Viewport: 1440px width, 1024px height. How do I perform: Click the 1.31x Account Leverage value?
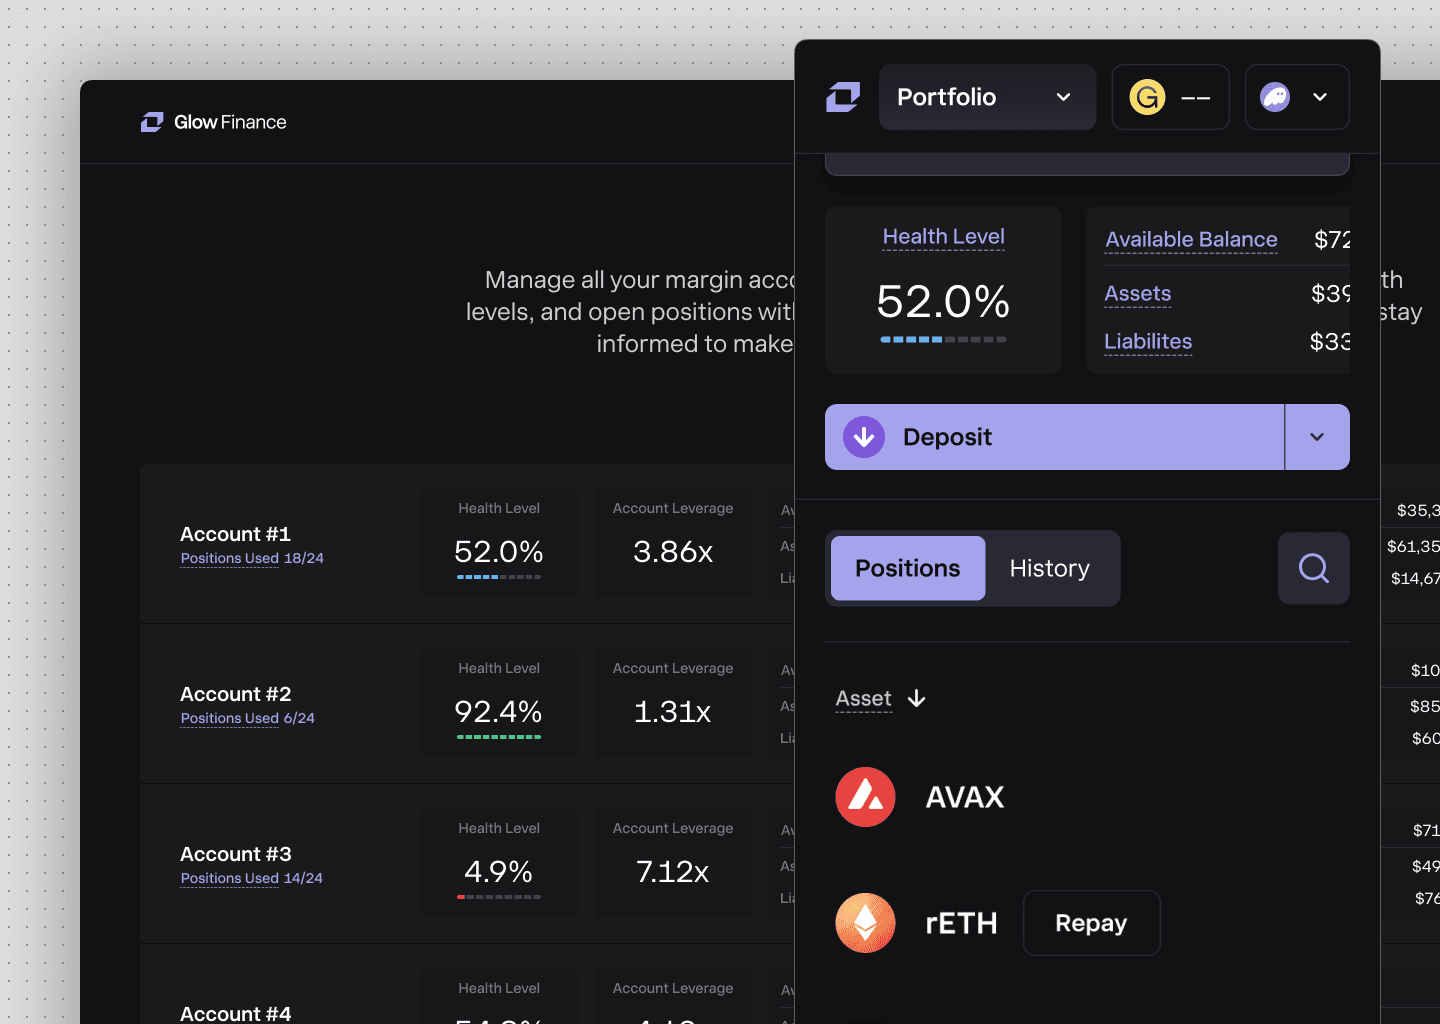point(673,712)
